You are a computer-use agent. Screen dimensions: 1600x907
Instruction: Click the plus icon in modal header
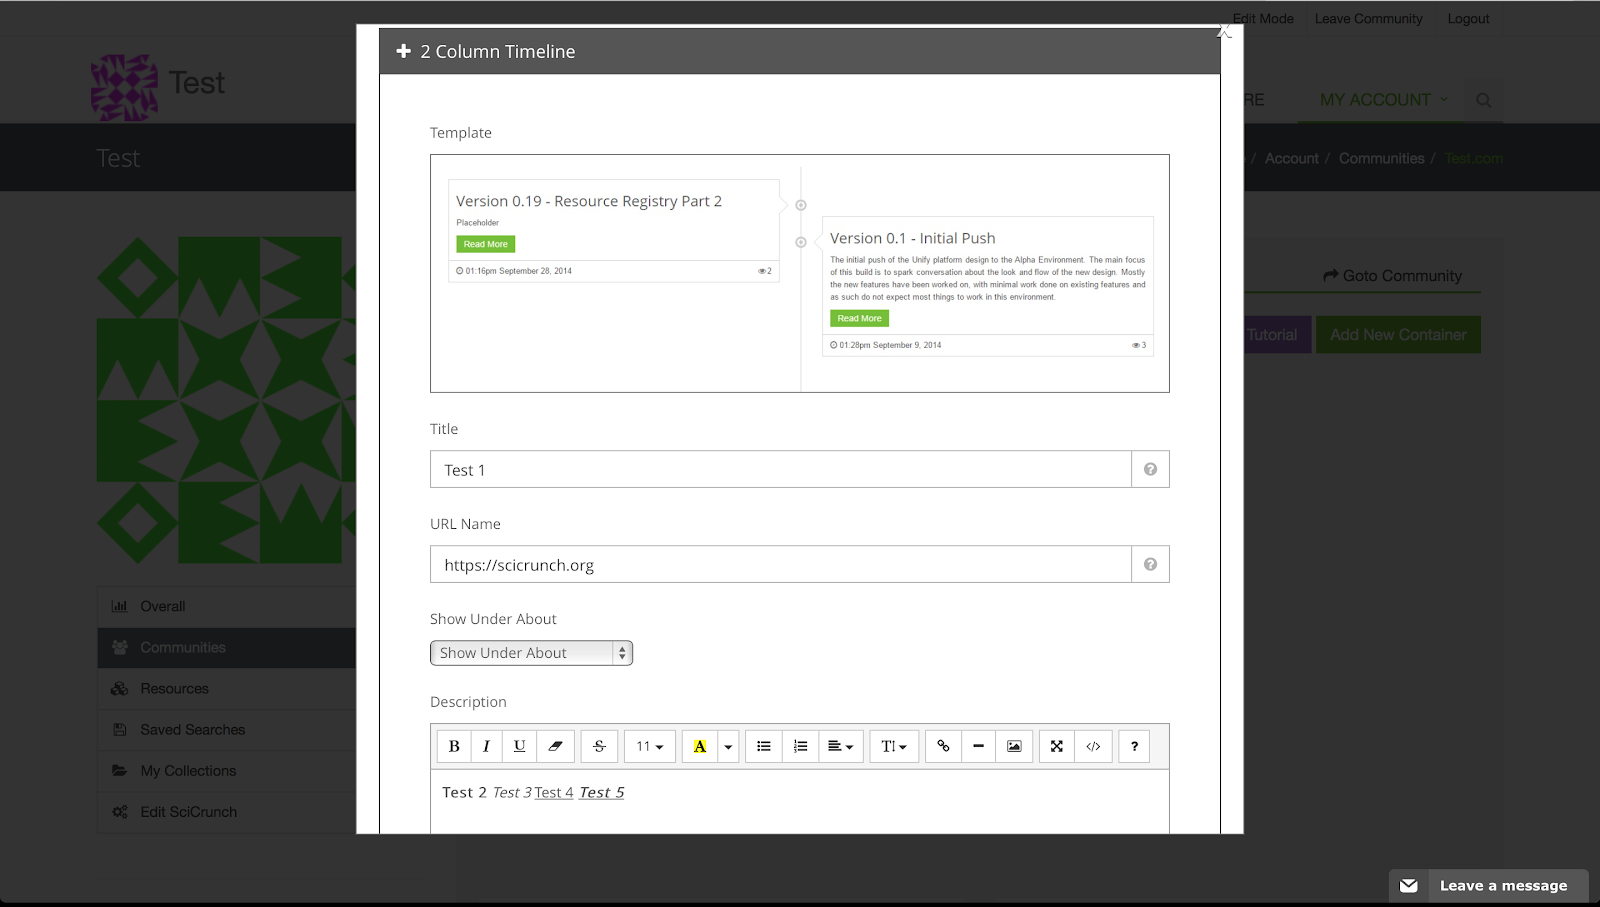coord(404,51)
